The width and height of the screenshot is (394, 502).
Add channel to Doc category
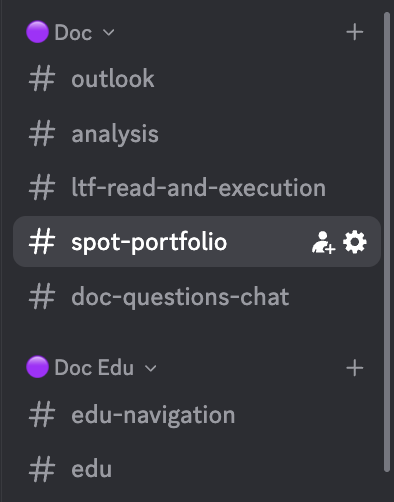[x=355, y=32]
